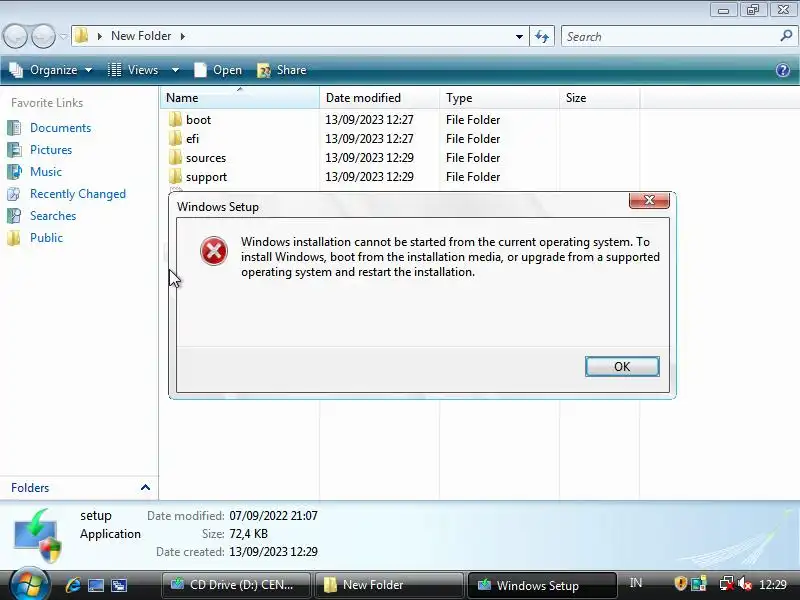Expand arrow after New Folder in address bar
Viewport: 800px width, 600px height.
click(x=182, y=36)
